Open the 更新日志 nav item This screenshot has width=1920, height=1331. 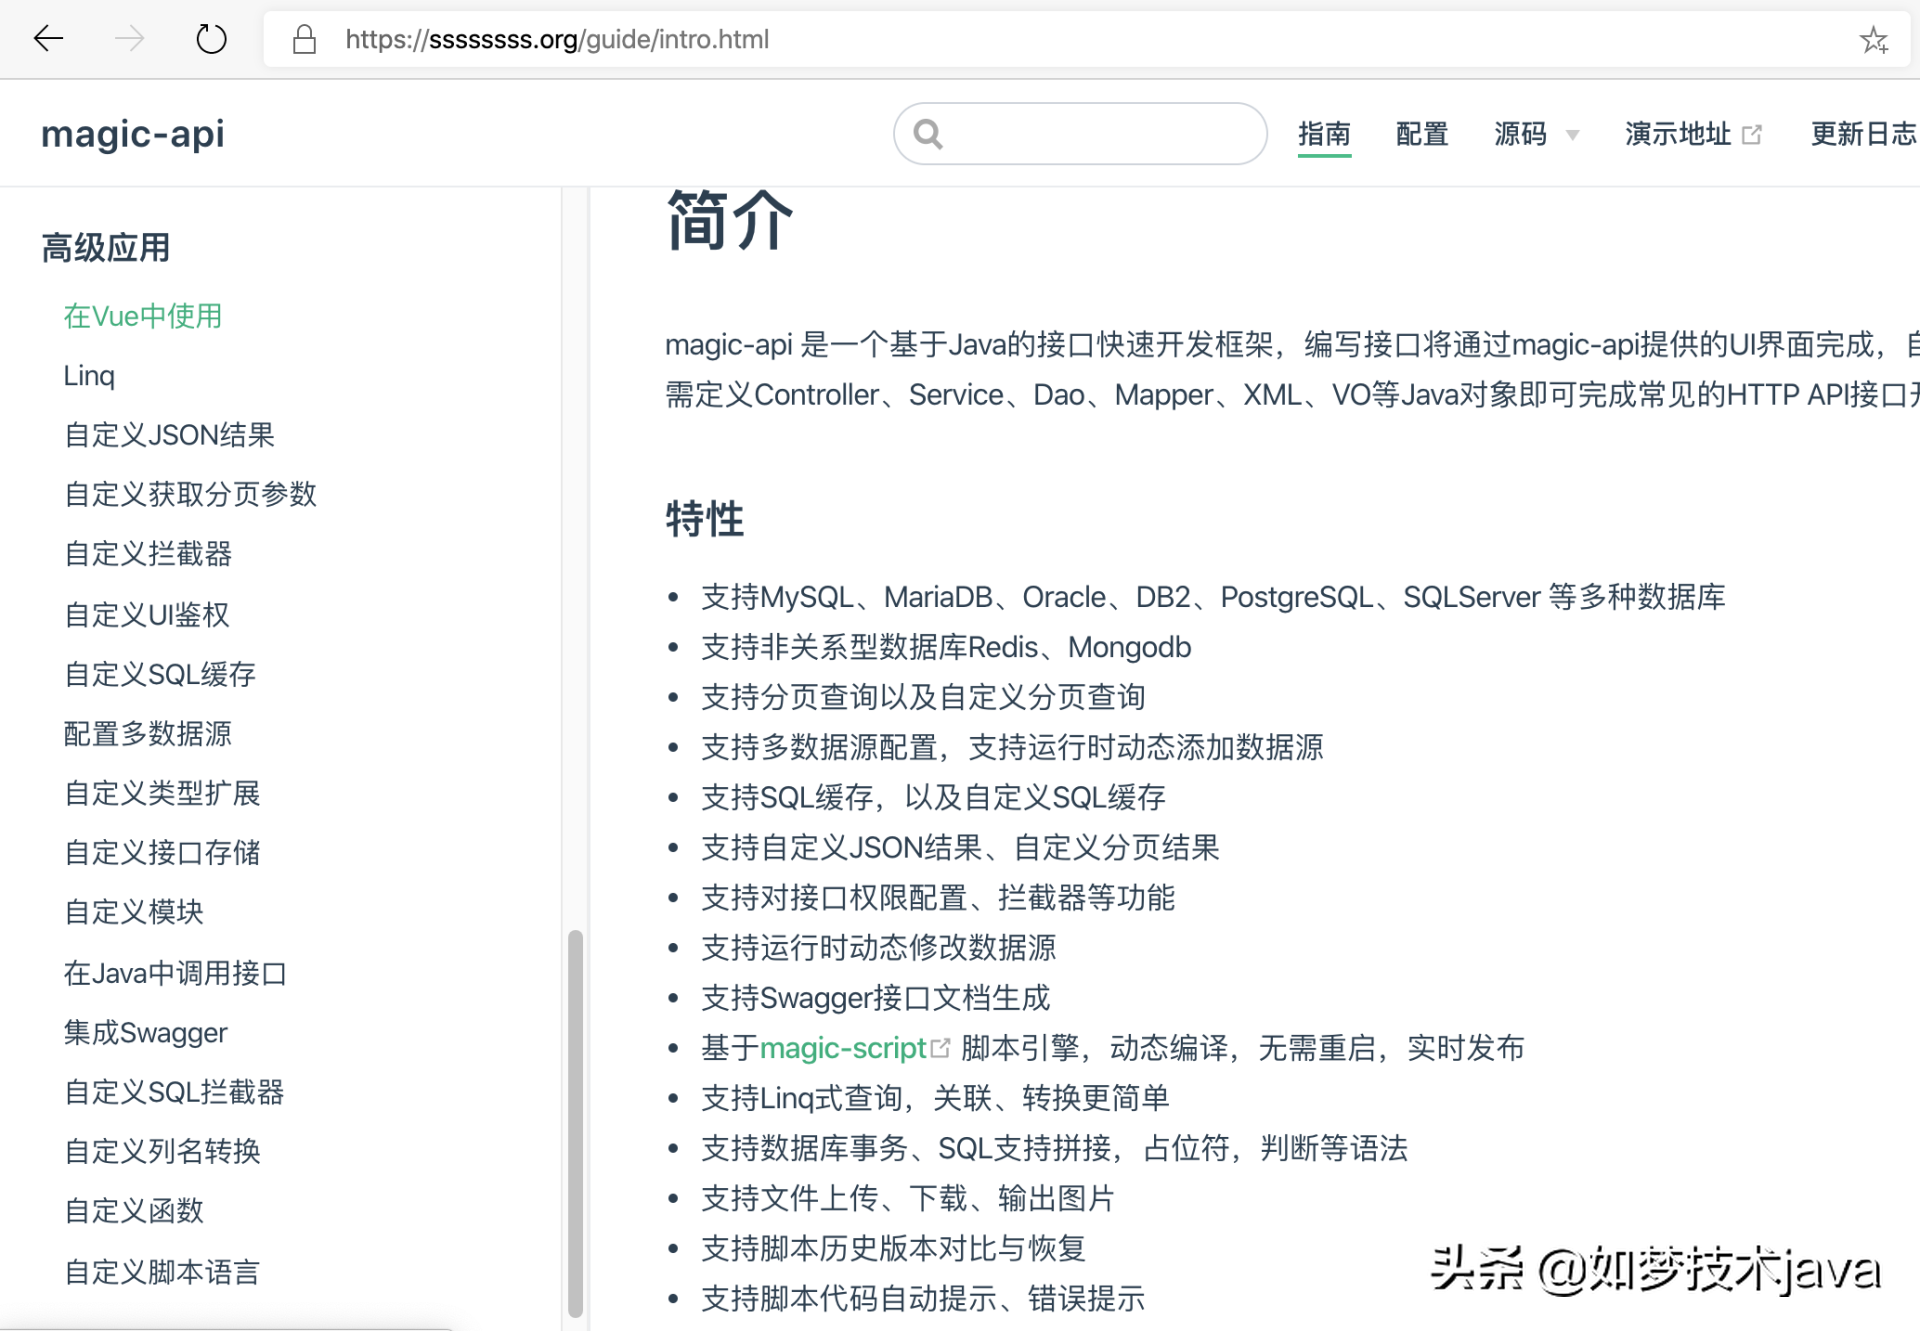coord(1862,134)
